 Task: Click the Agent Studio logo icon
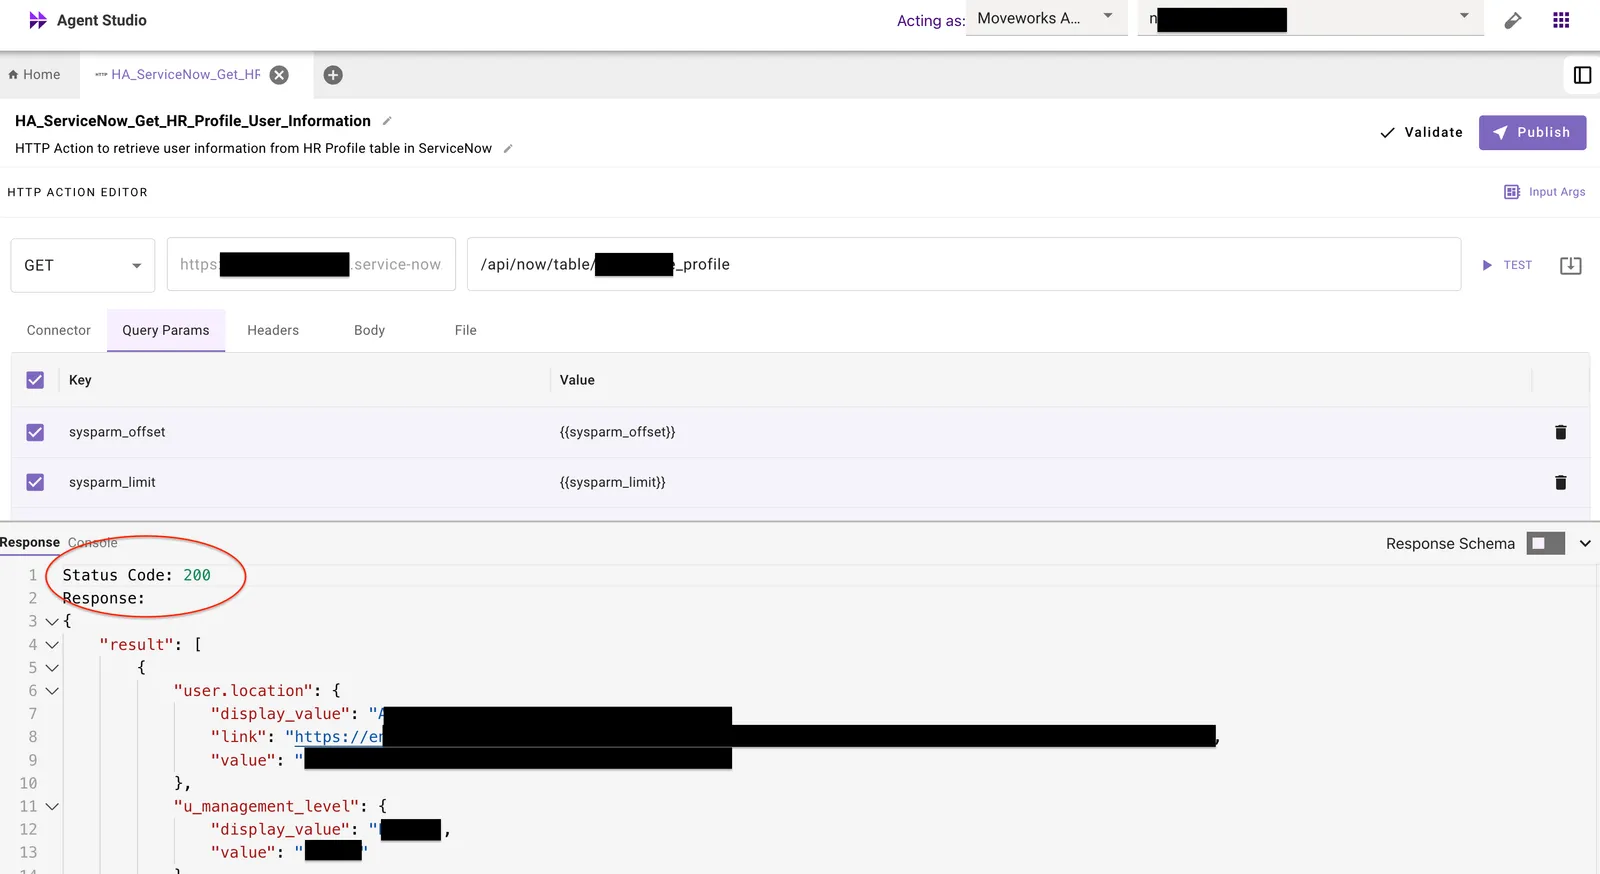coord(38,20)
